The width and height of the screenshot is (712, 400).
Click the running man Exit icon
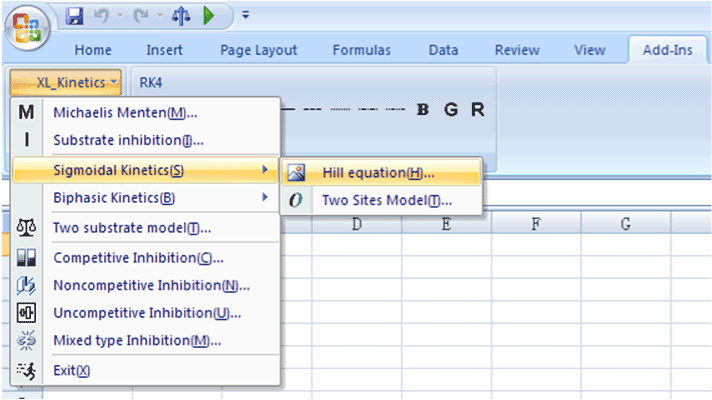pyautogui.click(x=26, y=370)
